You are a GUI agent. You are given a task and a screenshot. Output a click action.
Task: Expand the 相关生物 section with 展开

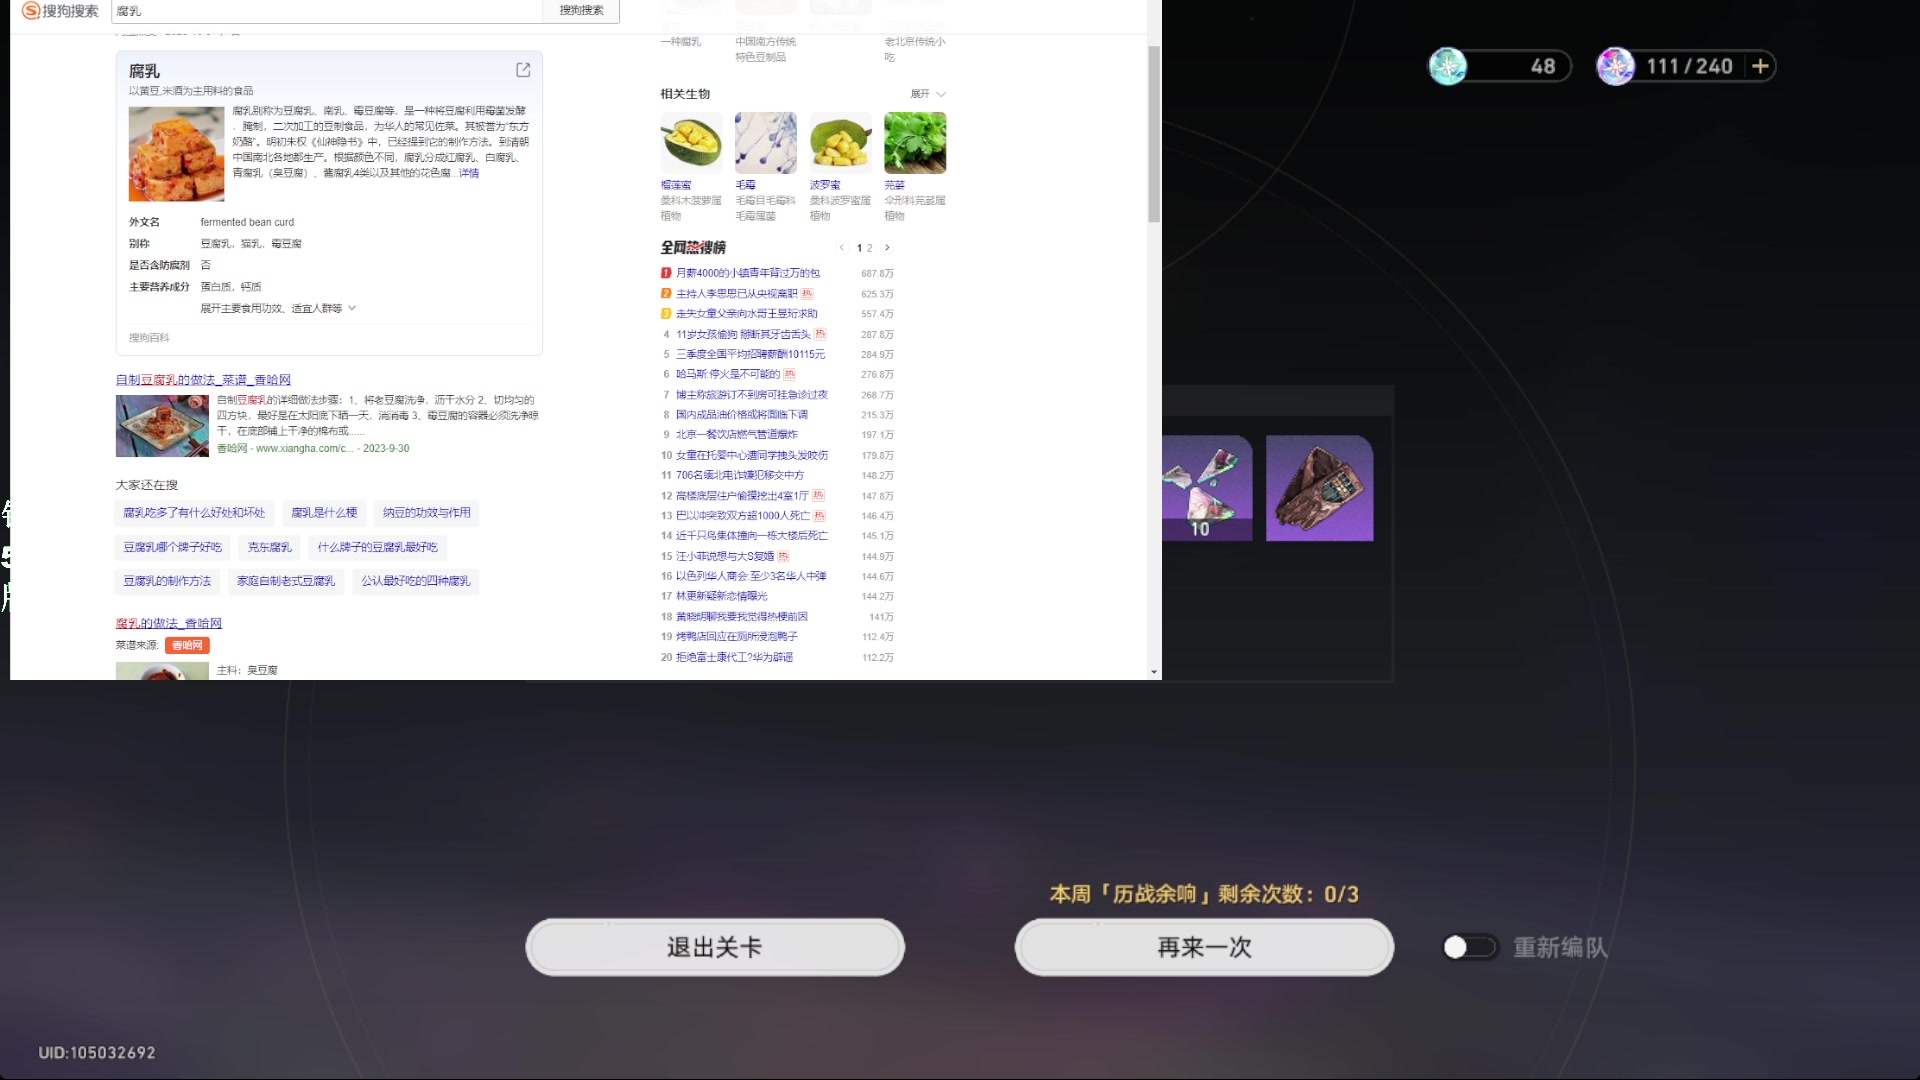pyautogui.click(x=927, y=94)
